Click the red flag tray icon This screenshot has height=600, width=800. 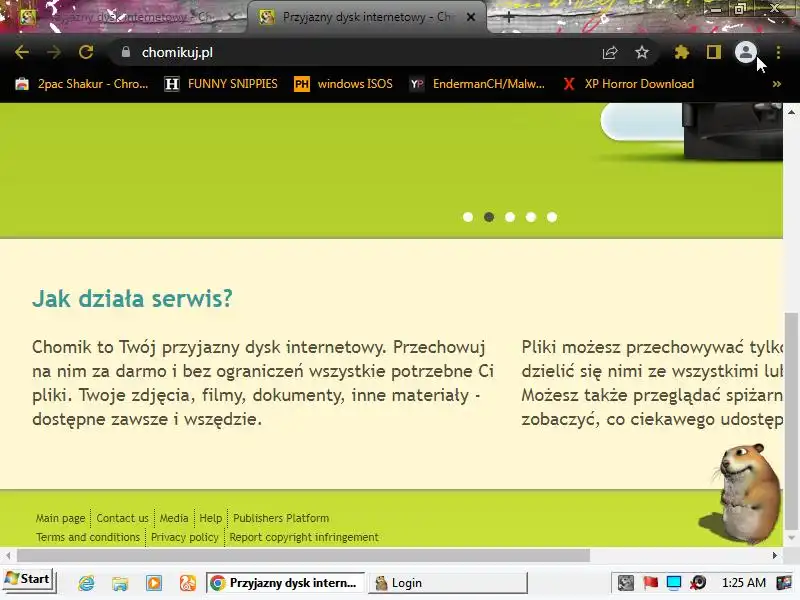click(650, 583)
